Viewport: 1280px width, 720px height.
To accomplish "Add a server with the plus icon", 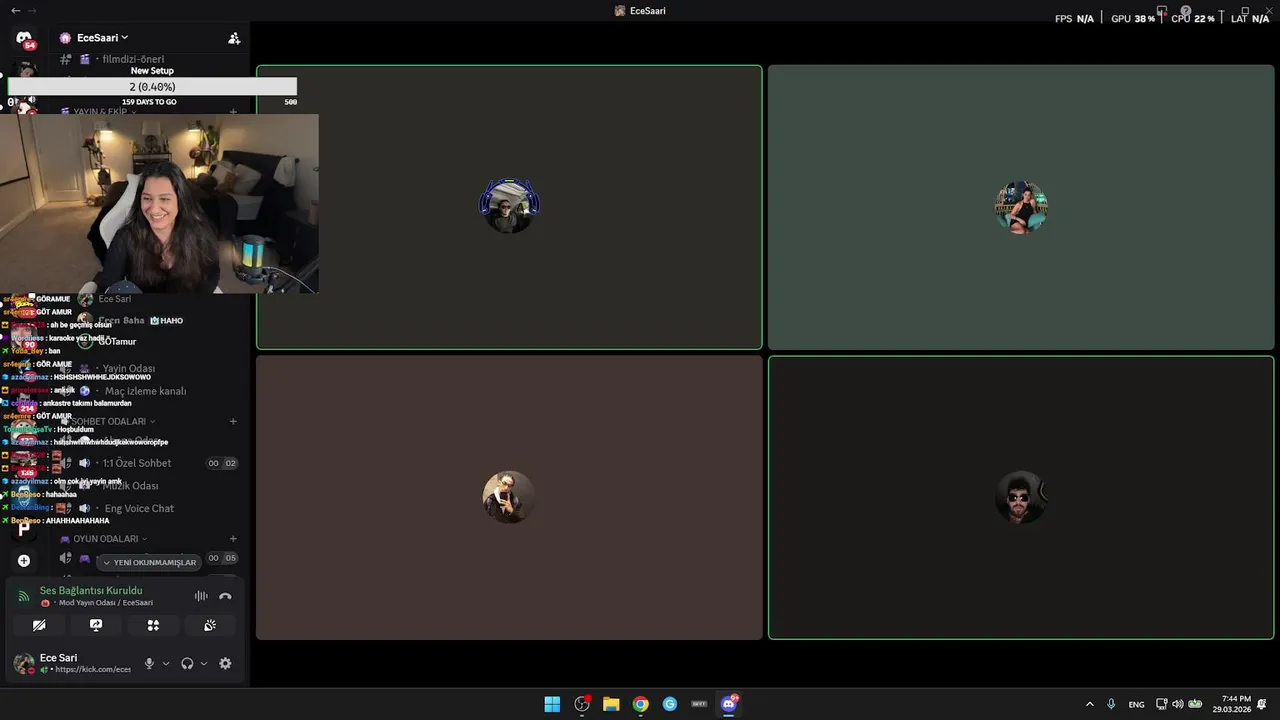I will coord(24,561).
